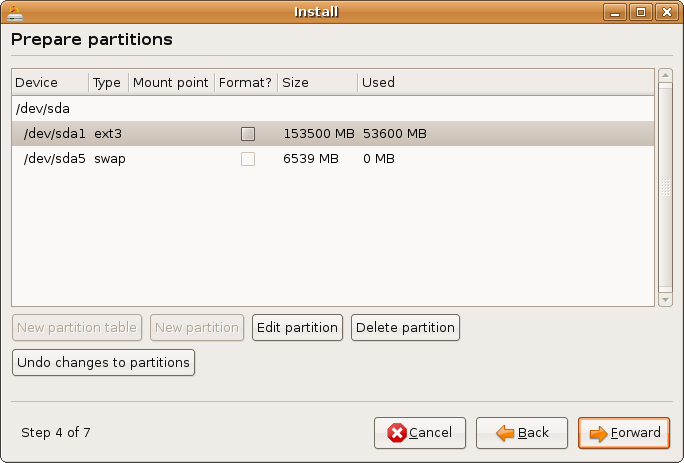Click the orange left arrow Back icon

point(505,433)
